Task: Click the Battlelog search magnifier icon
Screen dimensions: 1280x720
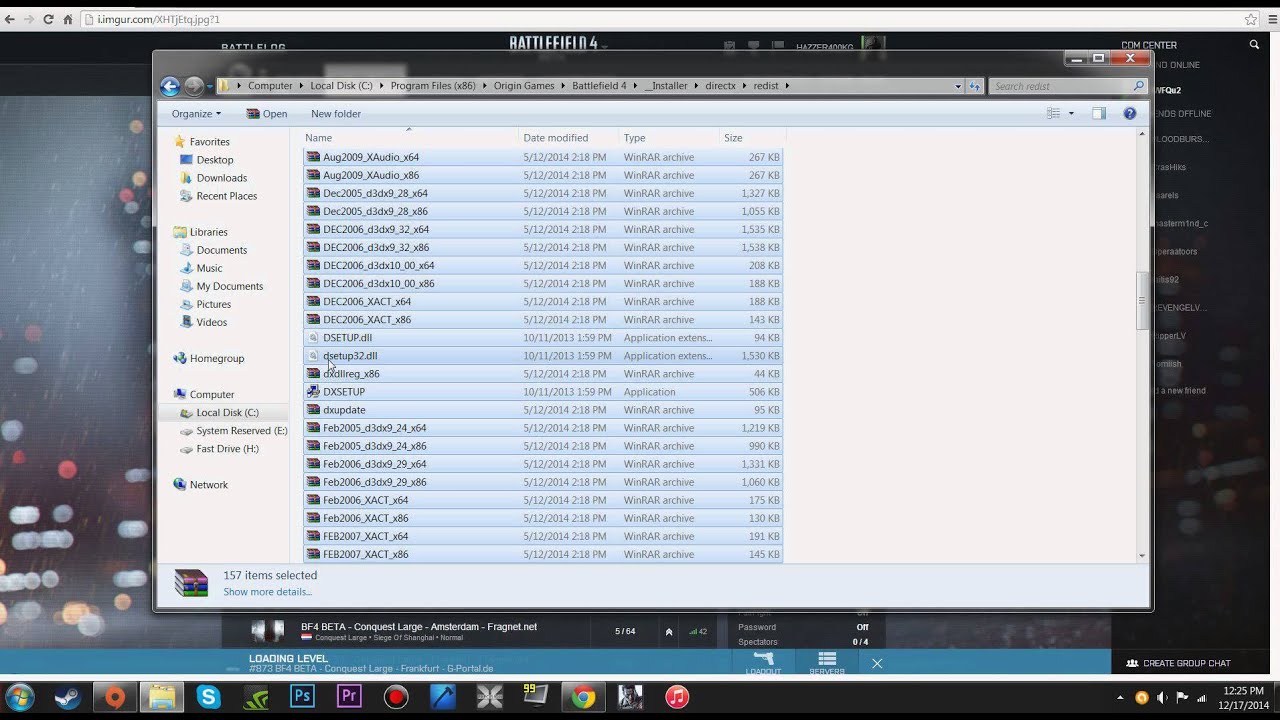Action: click(x=1255, y=45)
